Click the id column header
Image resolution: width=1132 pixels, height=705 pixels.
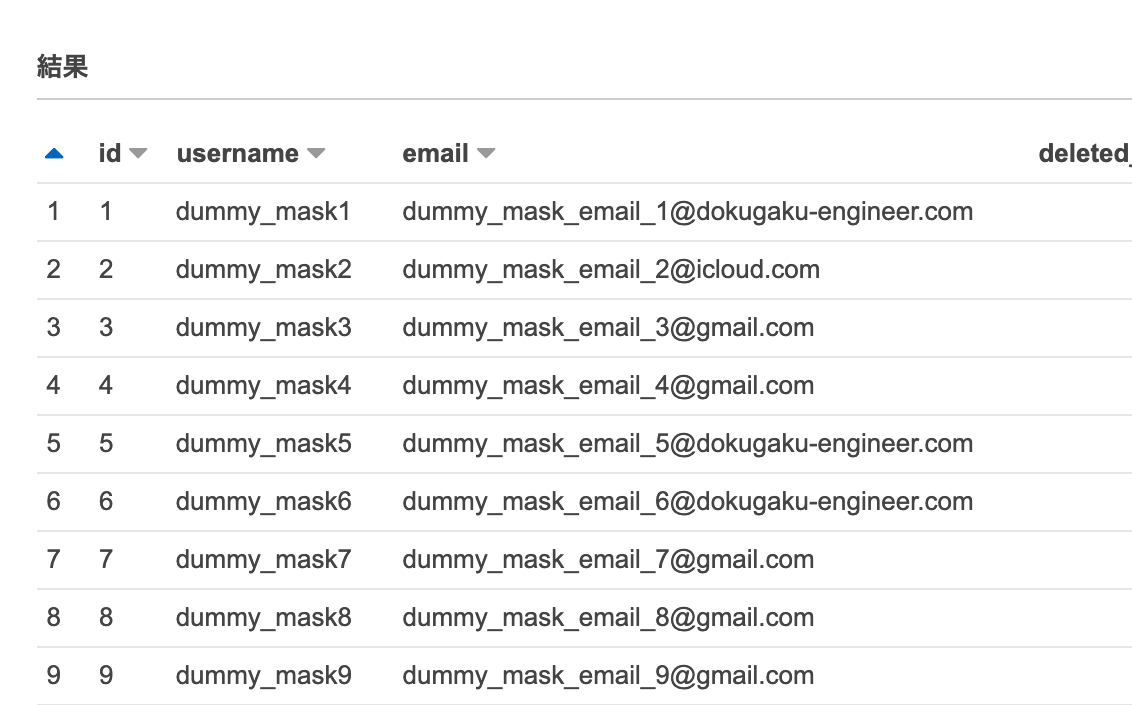(x=110, y=154)
